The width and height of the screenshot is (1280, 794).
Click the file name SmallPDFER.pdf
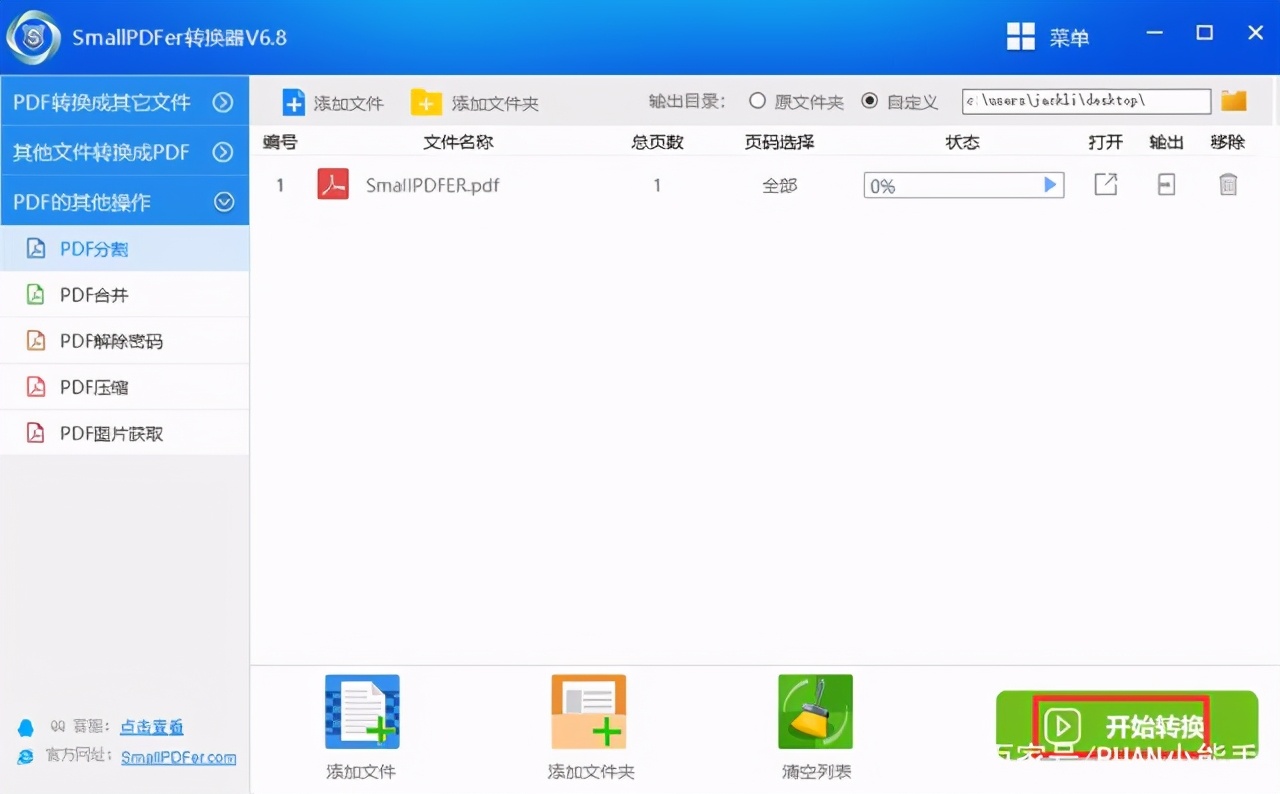click(433, 185)
